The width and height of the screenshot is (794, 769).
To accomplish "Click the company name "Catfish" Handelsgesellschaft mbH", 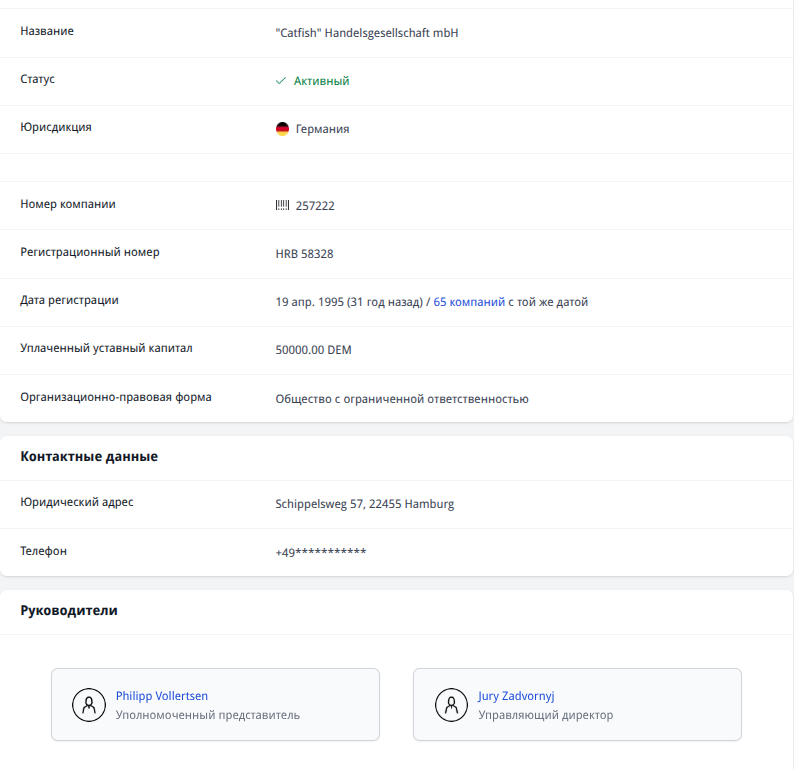I will point(366,33).
